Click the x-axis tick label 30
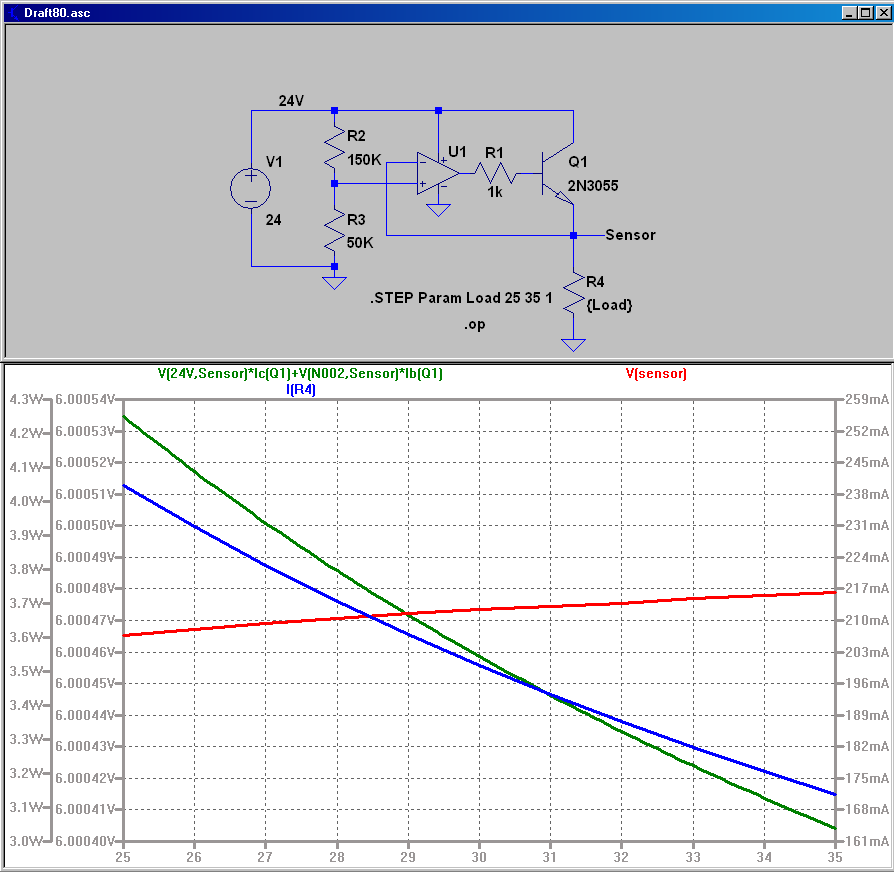This screenshot has height=872, width=894. click(479, 857)
